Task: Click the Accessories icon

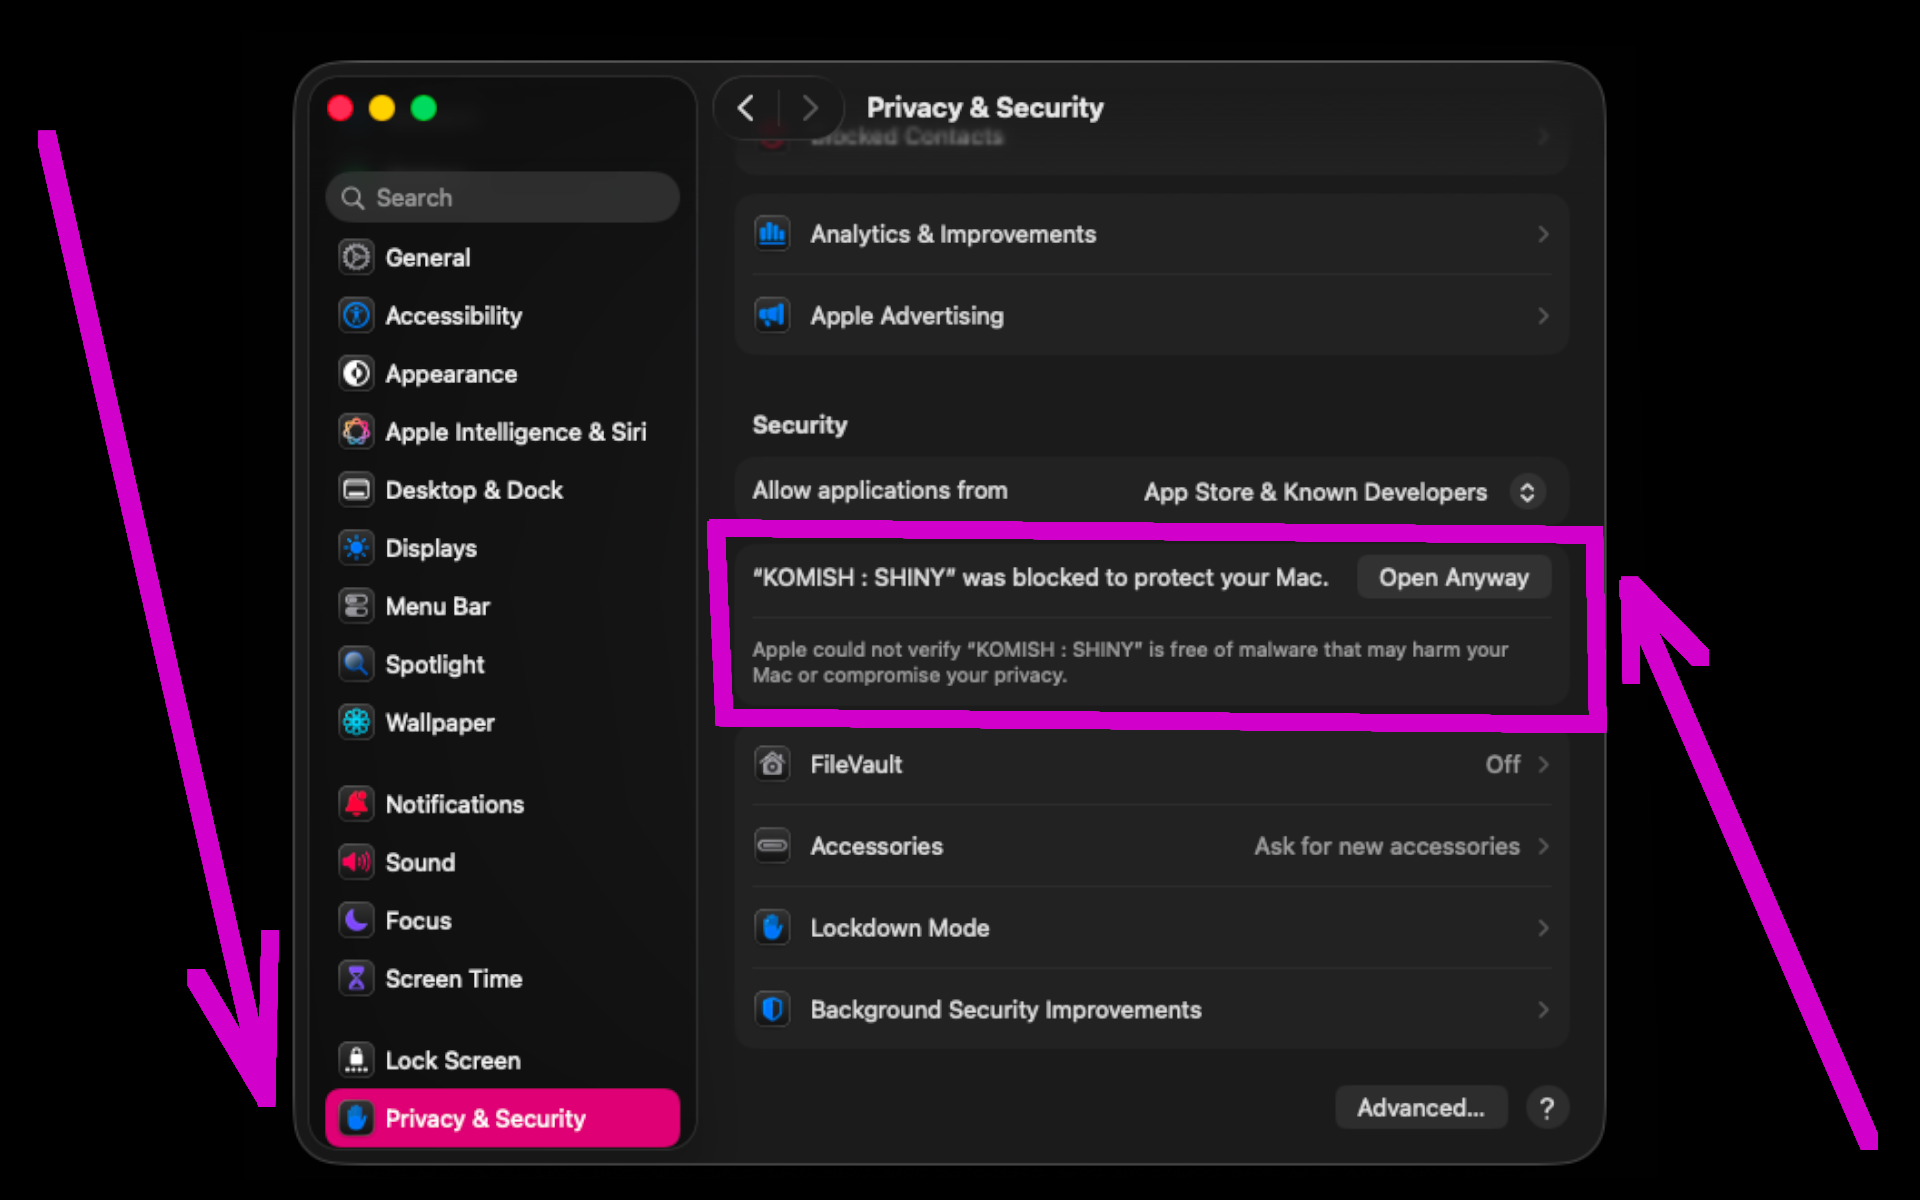Action: [x=772, y=845]
